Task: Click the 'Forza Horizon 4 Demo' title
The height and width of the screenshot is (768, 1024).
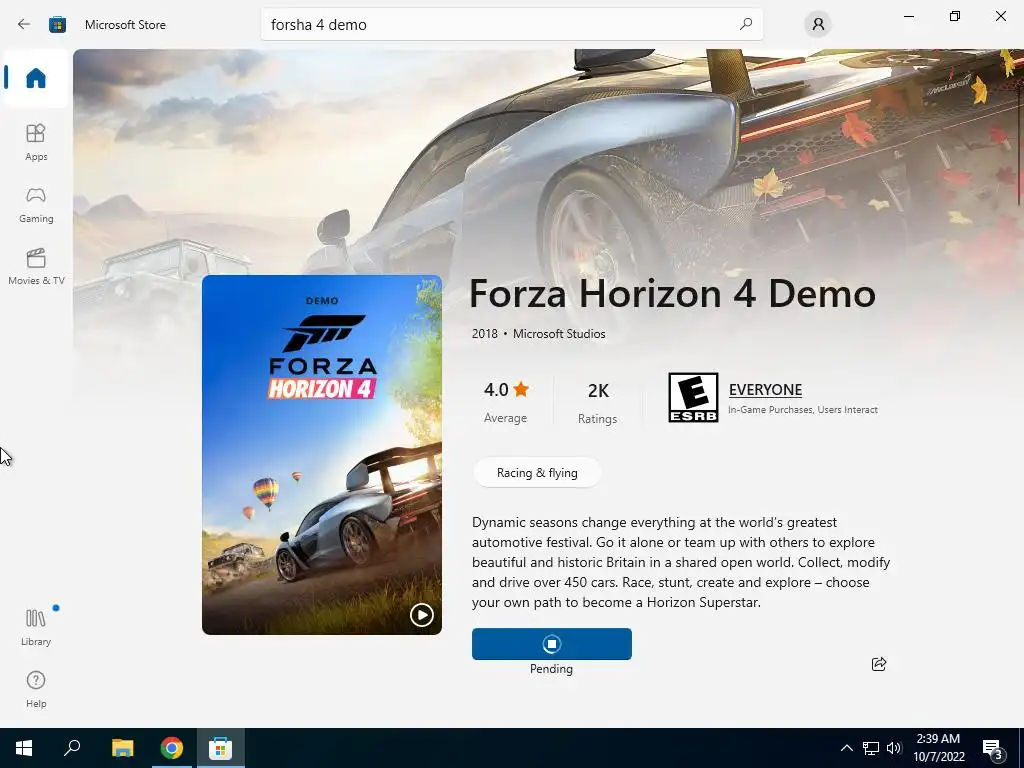Action: pyautogui.click(x=672, y=293)
